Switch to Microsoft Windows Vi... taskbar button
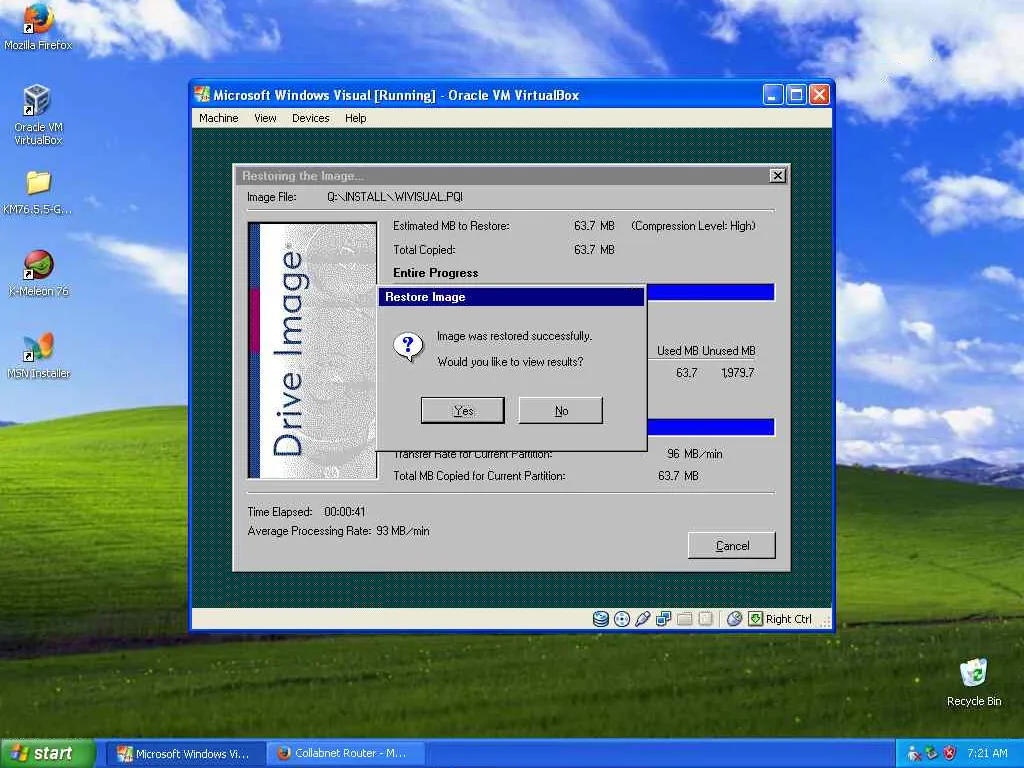 coord(185,754)
